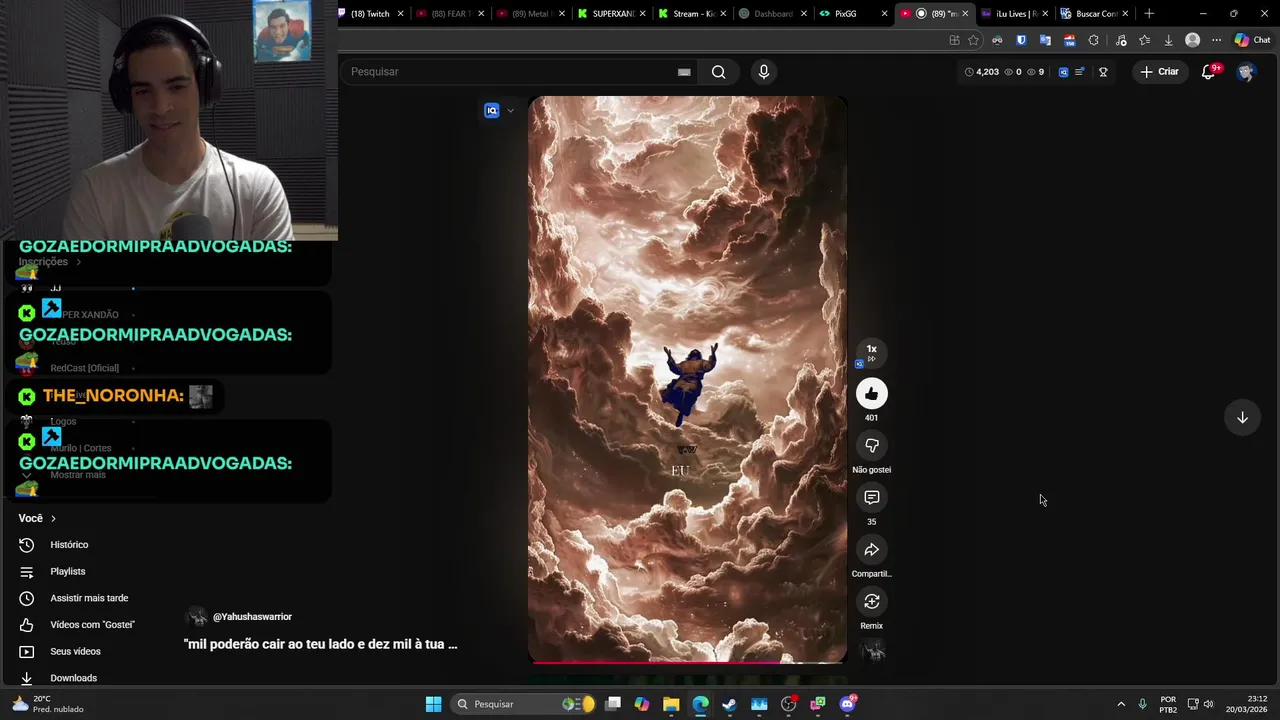This screenshot has width=1280, height=720.
Task: Open the sound-source thumbnail below Remix
Action: tap(873, 652)
